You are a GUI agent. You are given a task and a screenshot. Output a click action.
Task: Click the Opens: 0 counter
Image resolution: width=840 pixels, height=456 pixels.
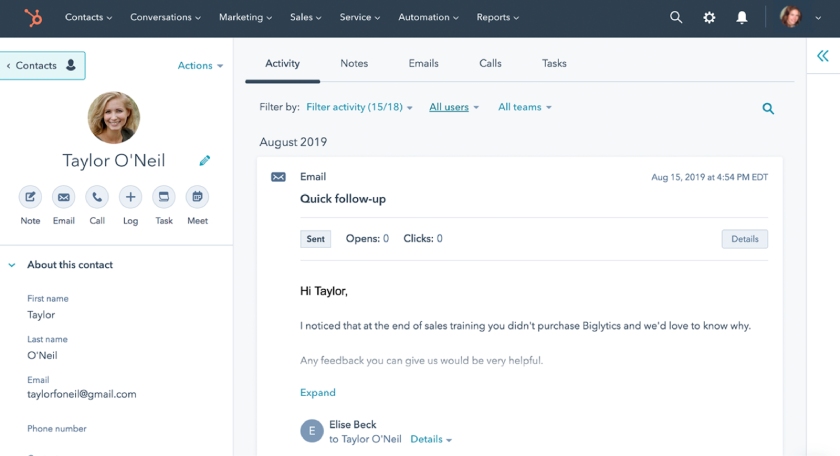368,238
